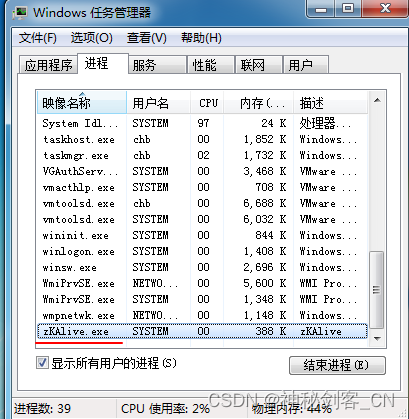Maximize the Task Manager window
Screen dimensions: 409x419
pos(348,9)
